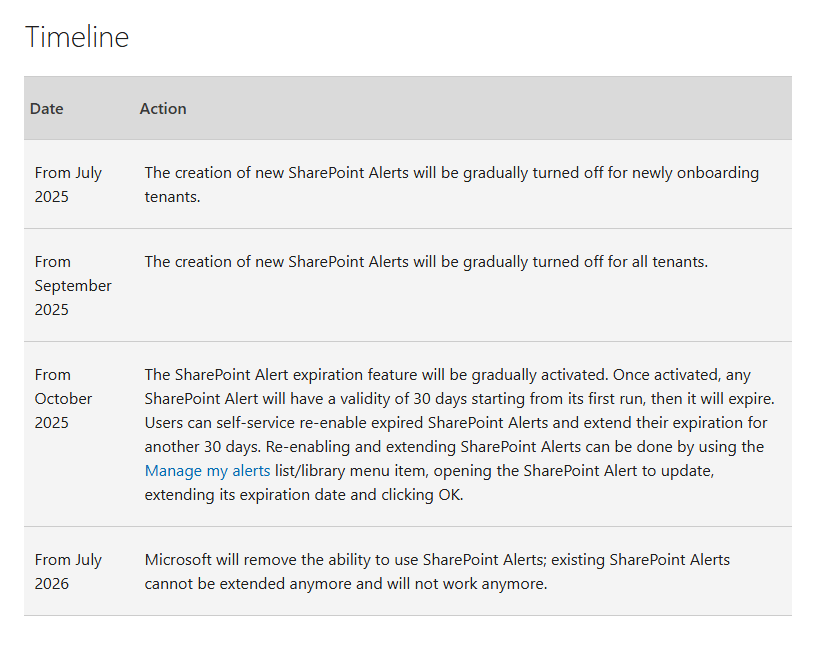Click the word 'tenants.' in first row
Viewport: 816px width, 659px height.
pyautogui.click(x=172, y=197)
